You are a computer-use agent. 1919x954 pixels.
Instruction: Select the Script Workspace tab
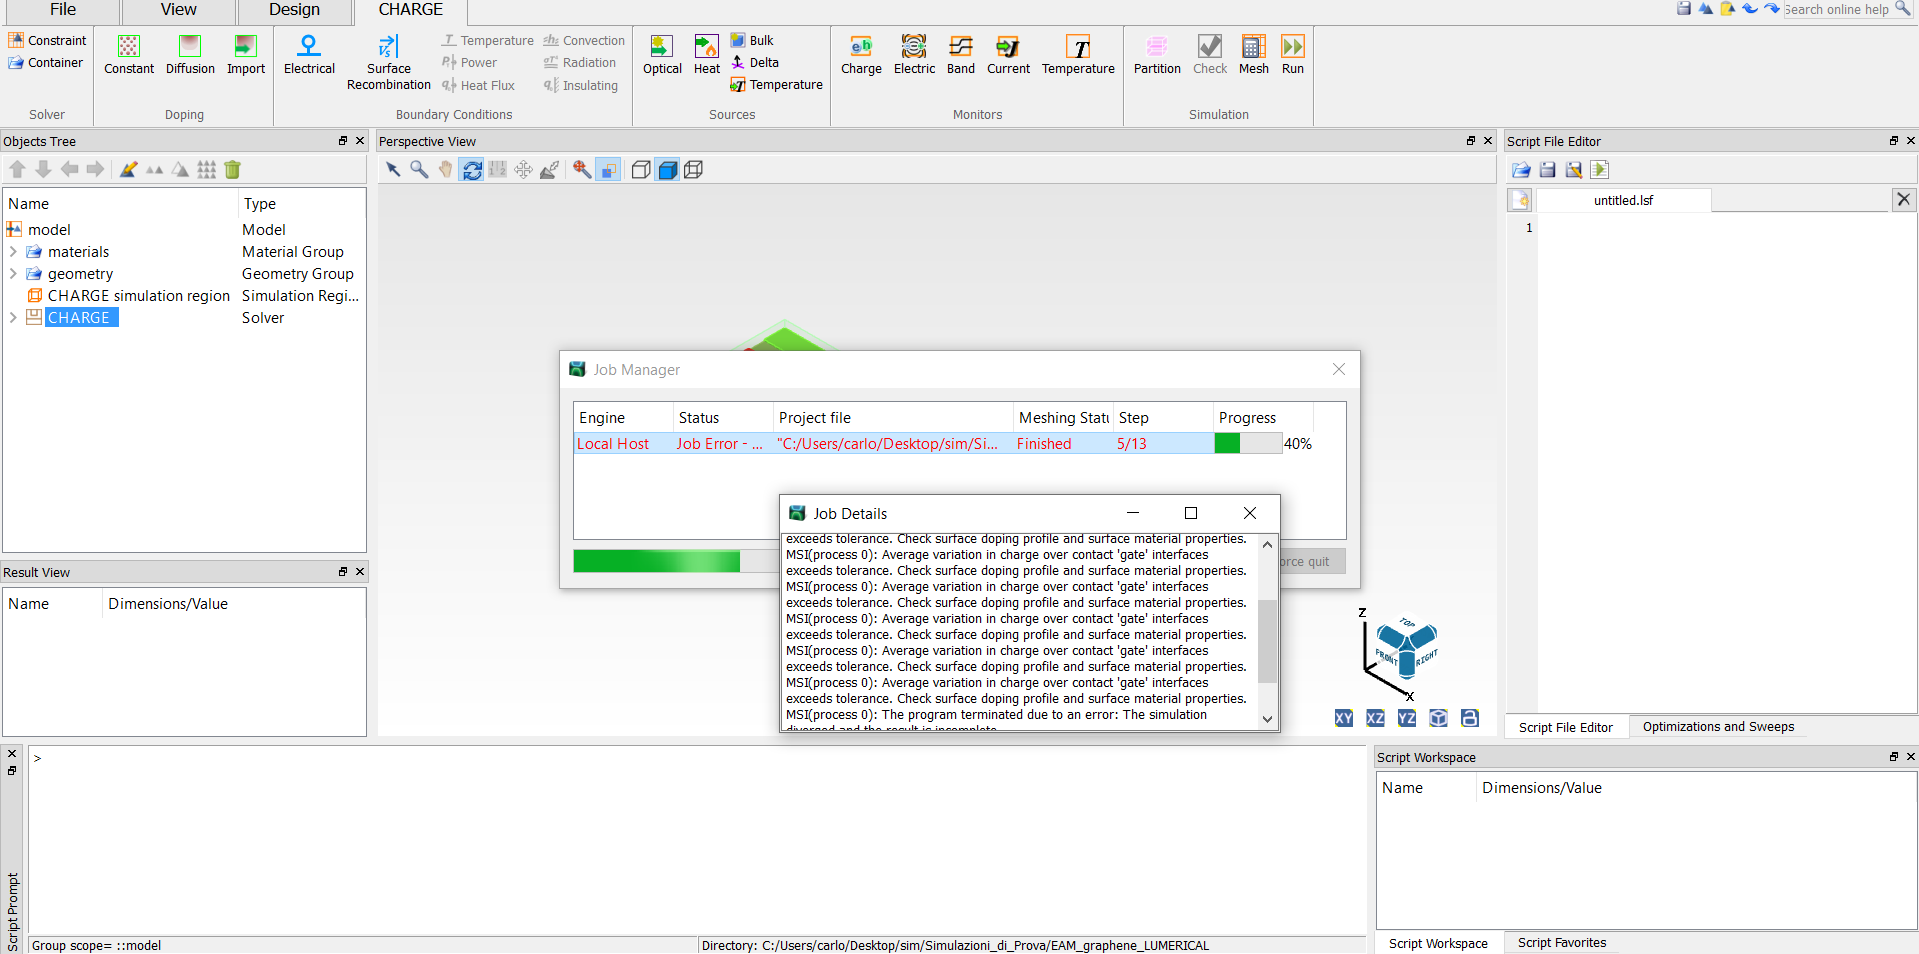tap(1438, 943)
